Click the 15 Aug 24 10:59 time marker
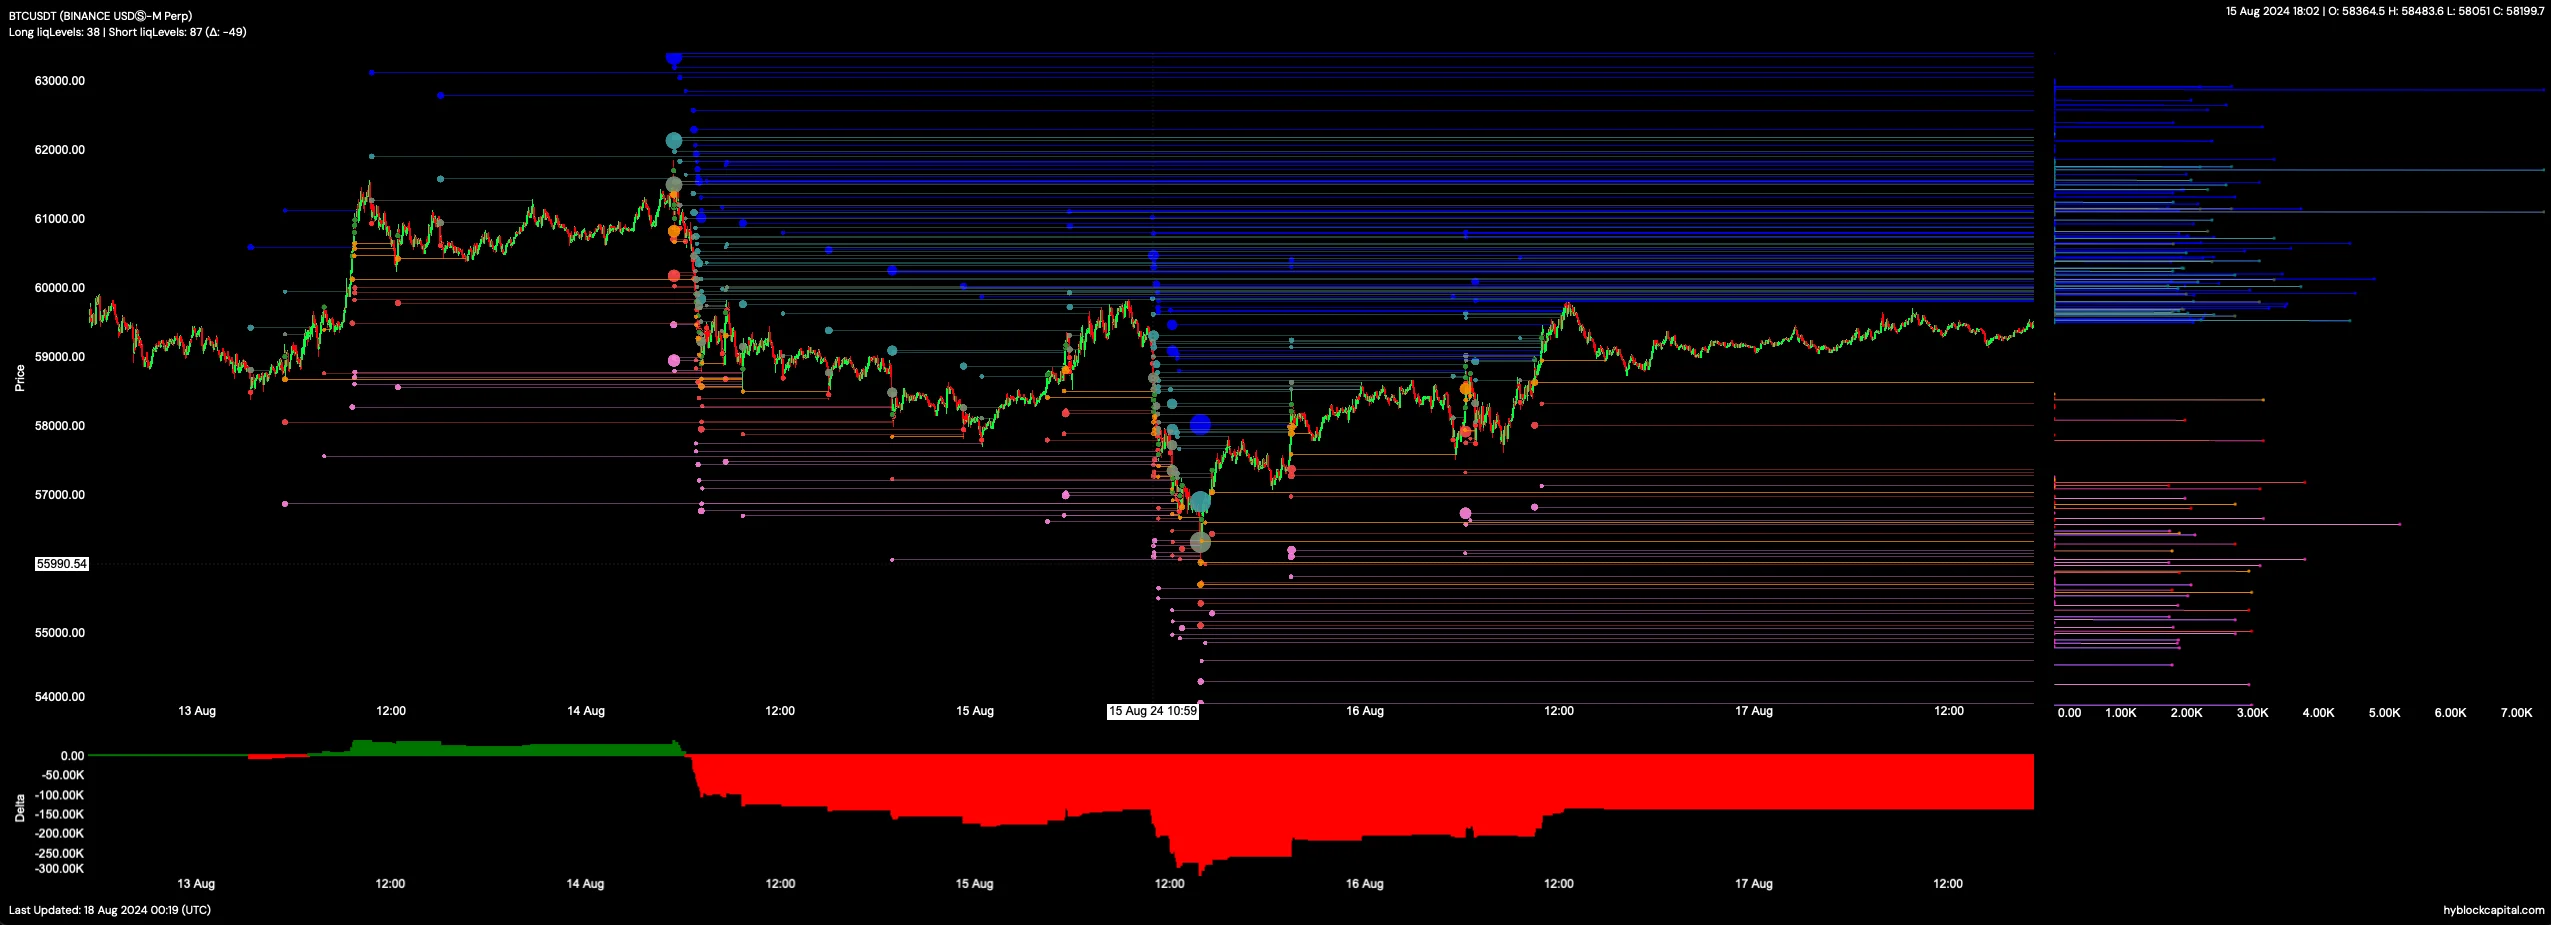This screenshot has height=925, width=2551. [x=1152, y=711]
